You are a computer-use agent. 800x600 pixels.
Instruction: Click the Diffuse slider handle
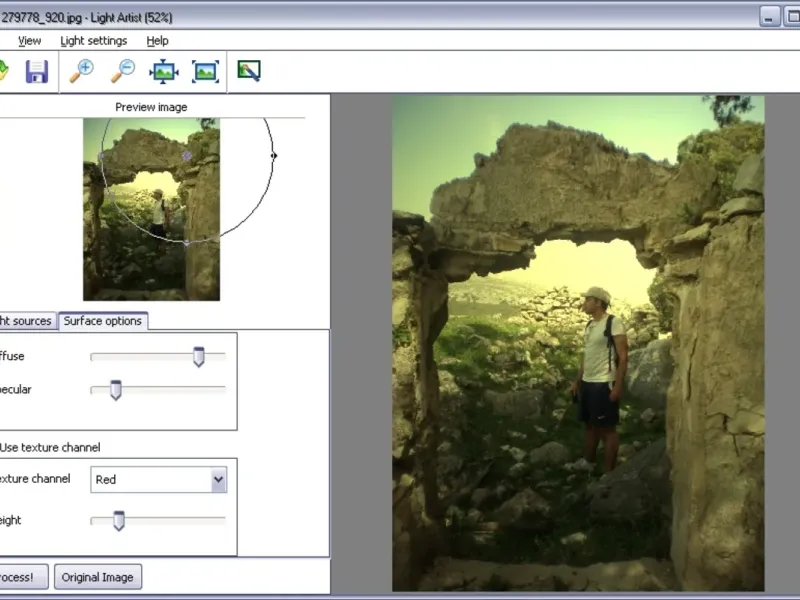coord(198,357)
